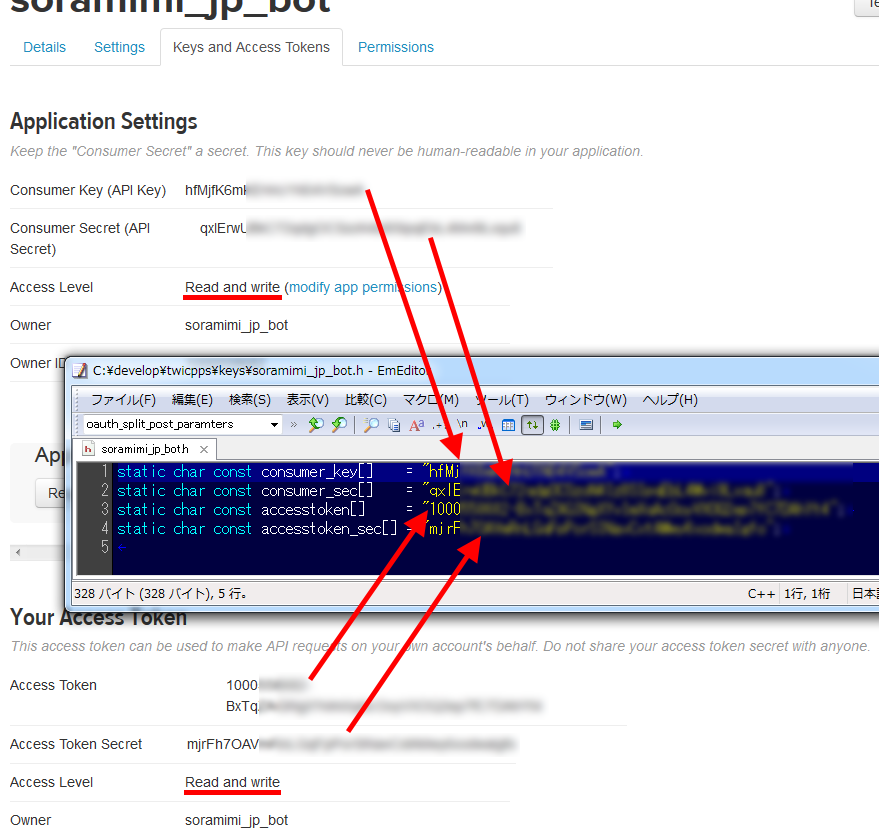Click Owner 'soramimi_jp_bot' under Application Settings
The image size is (879, 834).
(236, 325)
